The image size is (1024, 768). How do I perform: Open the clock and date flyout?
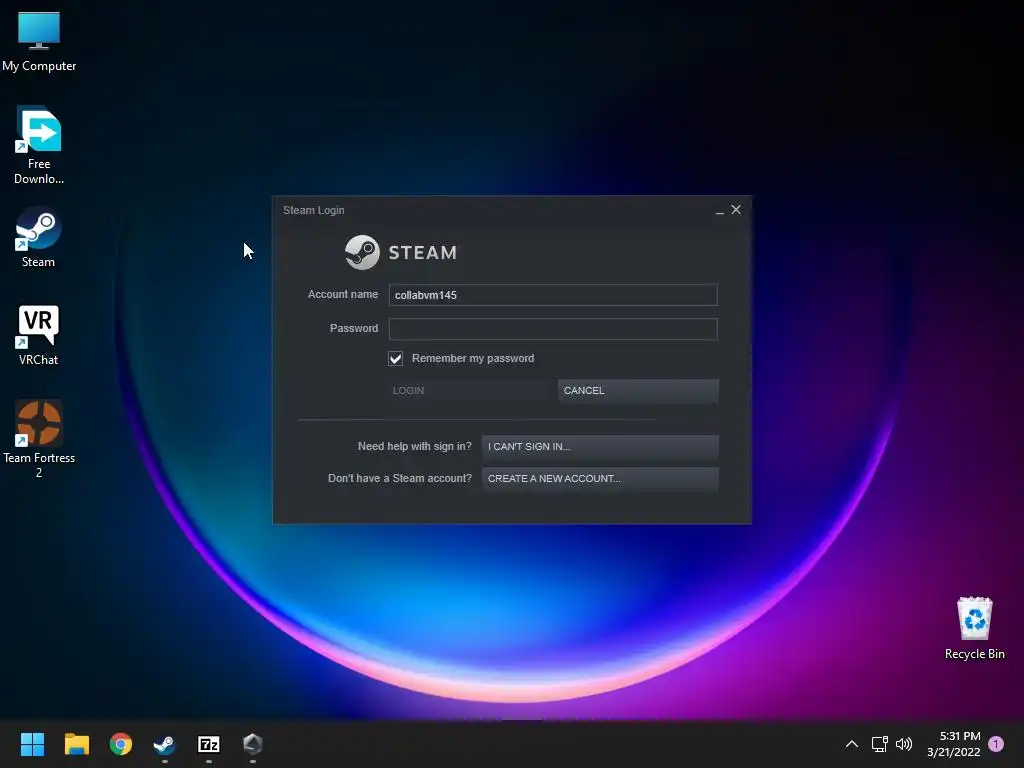click(x=953, y=744)
